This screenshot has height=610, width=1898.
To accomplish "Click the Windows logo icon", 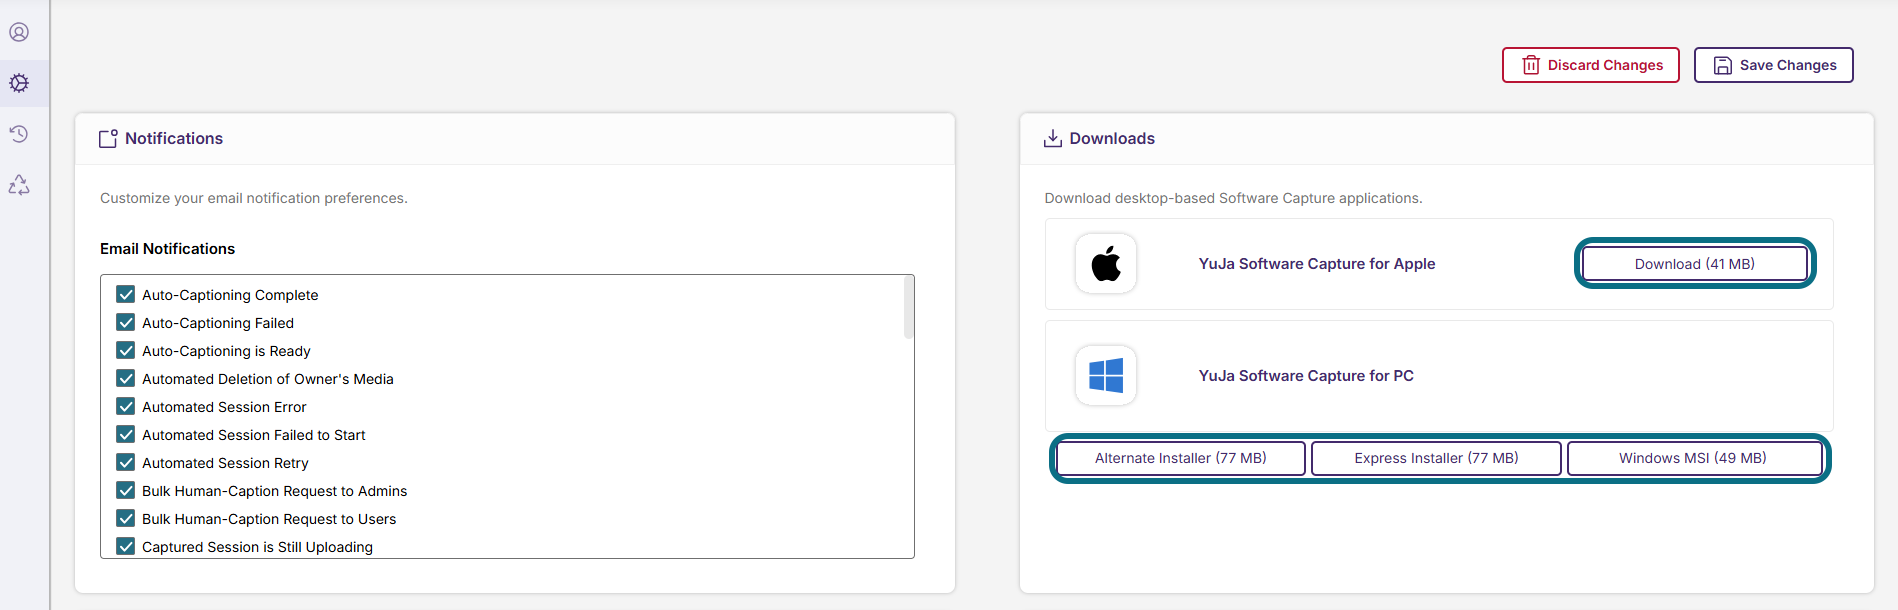I will click(x=1106, y=376).
